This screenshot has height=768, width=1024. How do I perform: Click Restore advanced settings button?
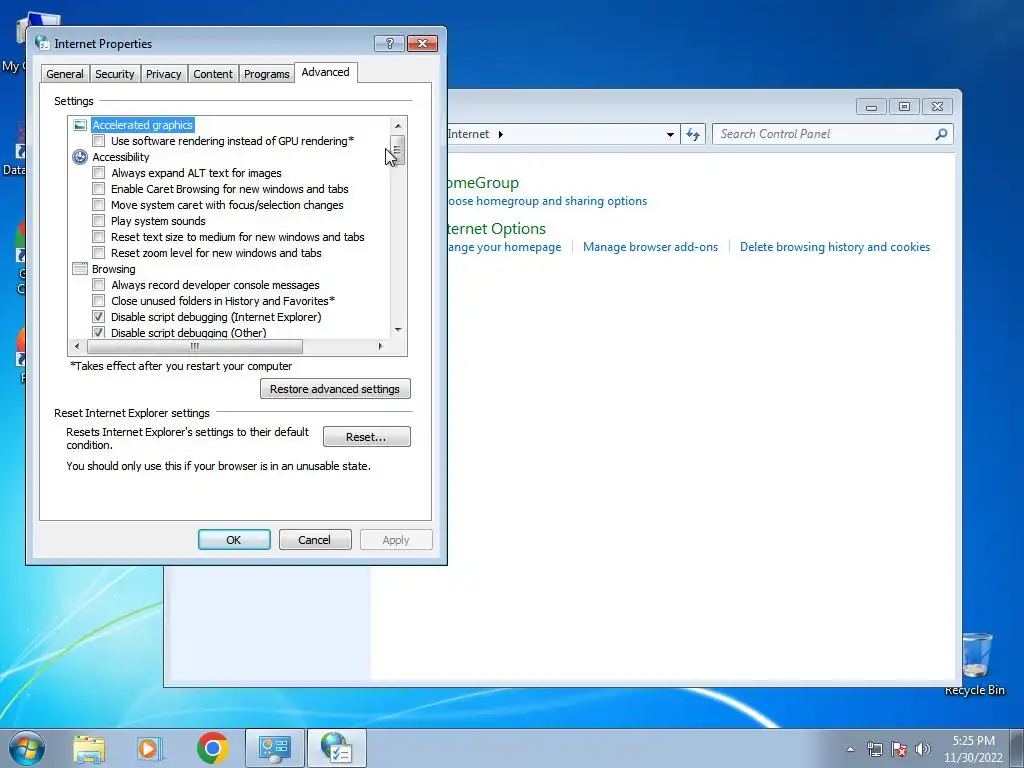(x=335, y=389)
